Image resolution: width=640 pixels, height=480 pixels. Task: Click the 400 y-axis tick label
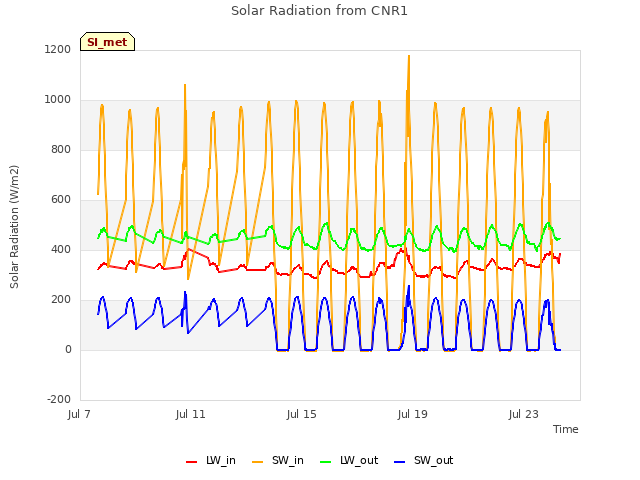point(61,249)
